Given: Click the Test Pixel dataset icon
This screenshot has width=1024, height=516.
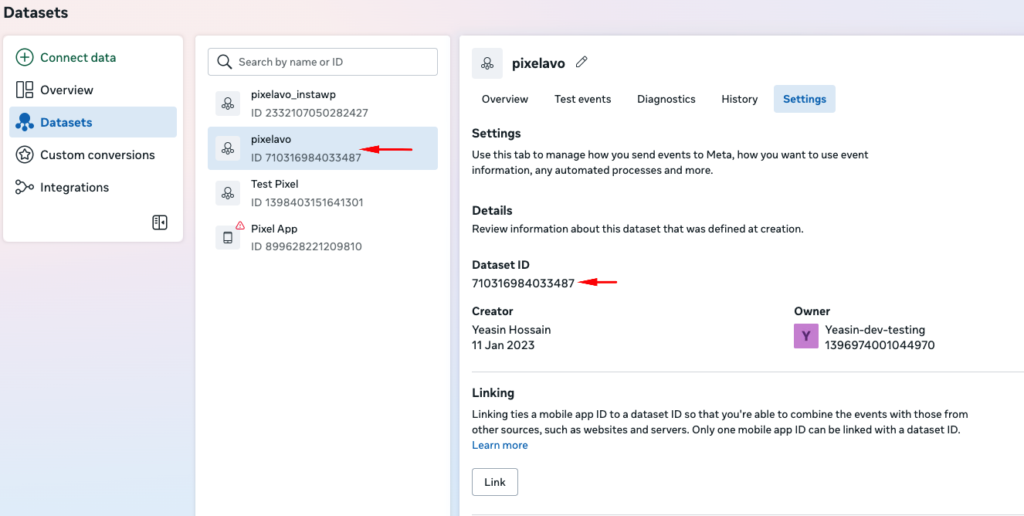Looking at the screenshot, I should coord(228,193).
